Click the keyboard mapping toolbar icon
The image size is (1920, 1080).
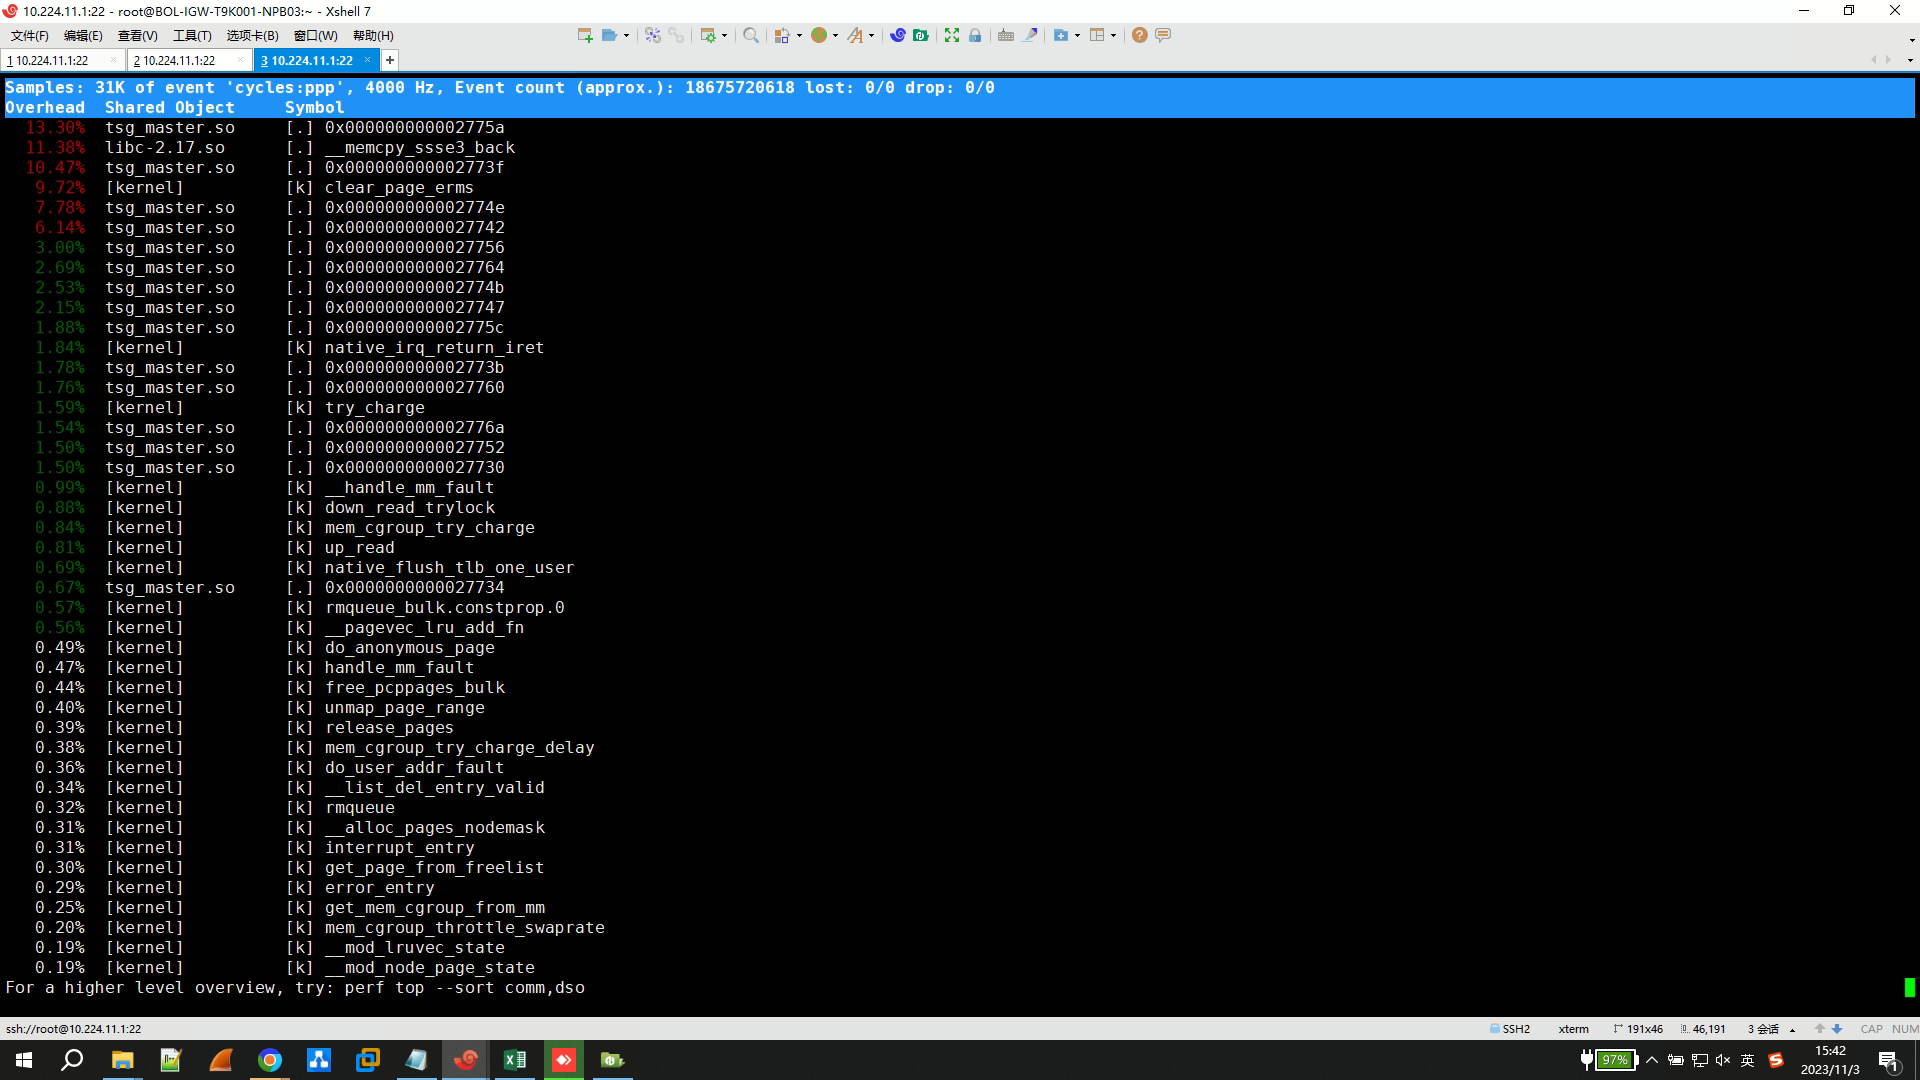[1006, 35]
